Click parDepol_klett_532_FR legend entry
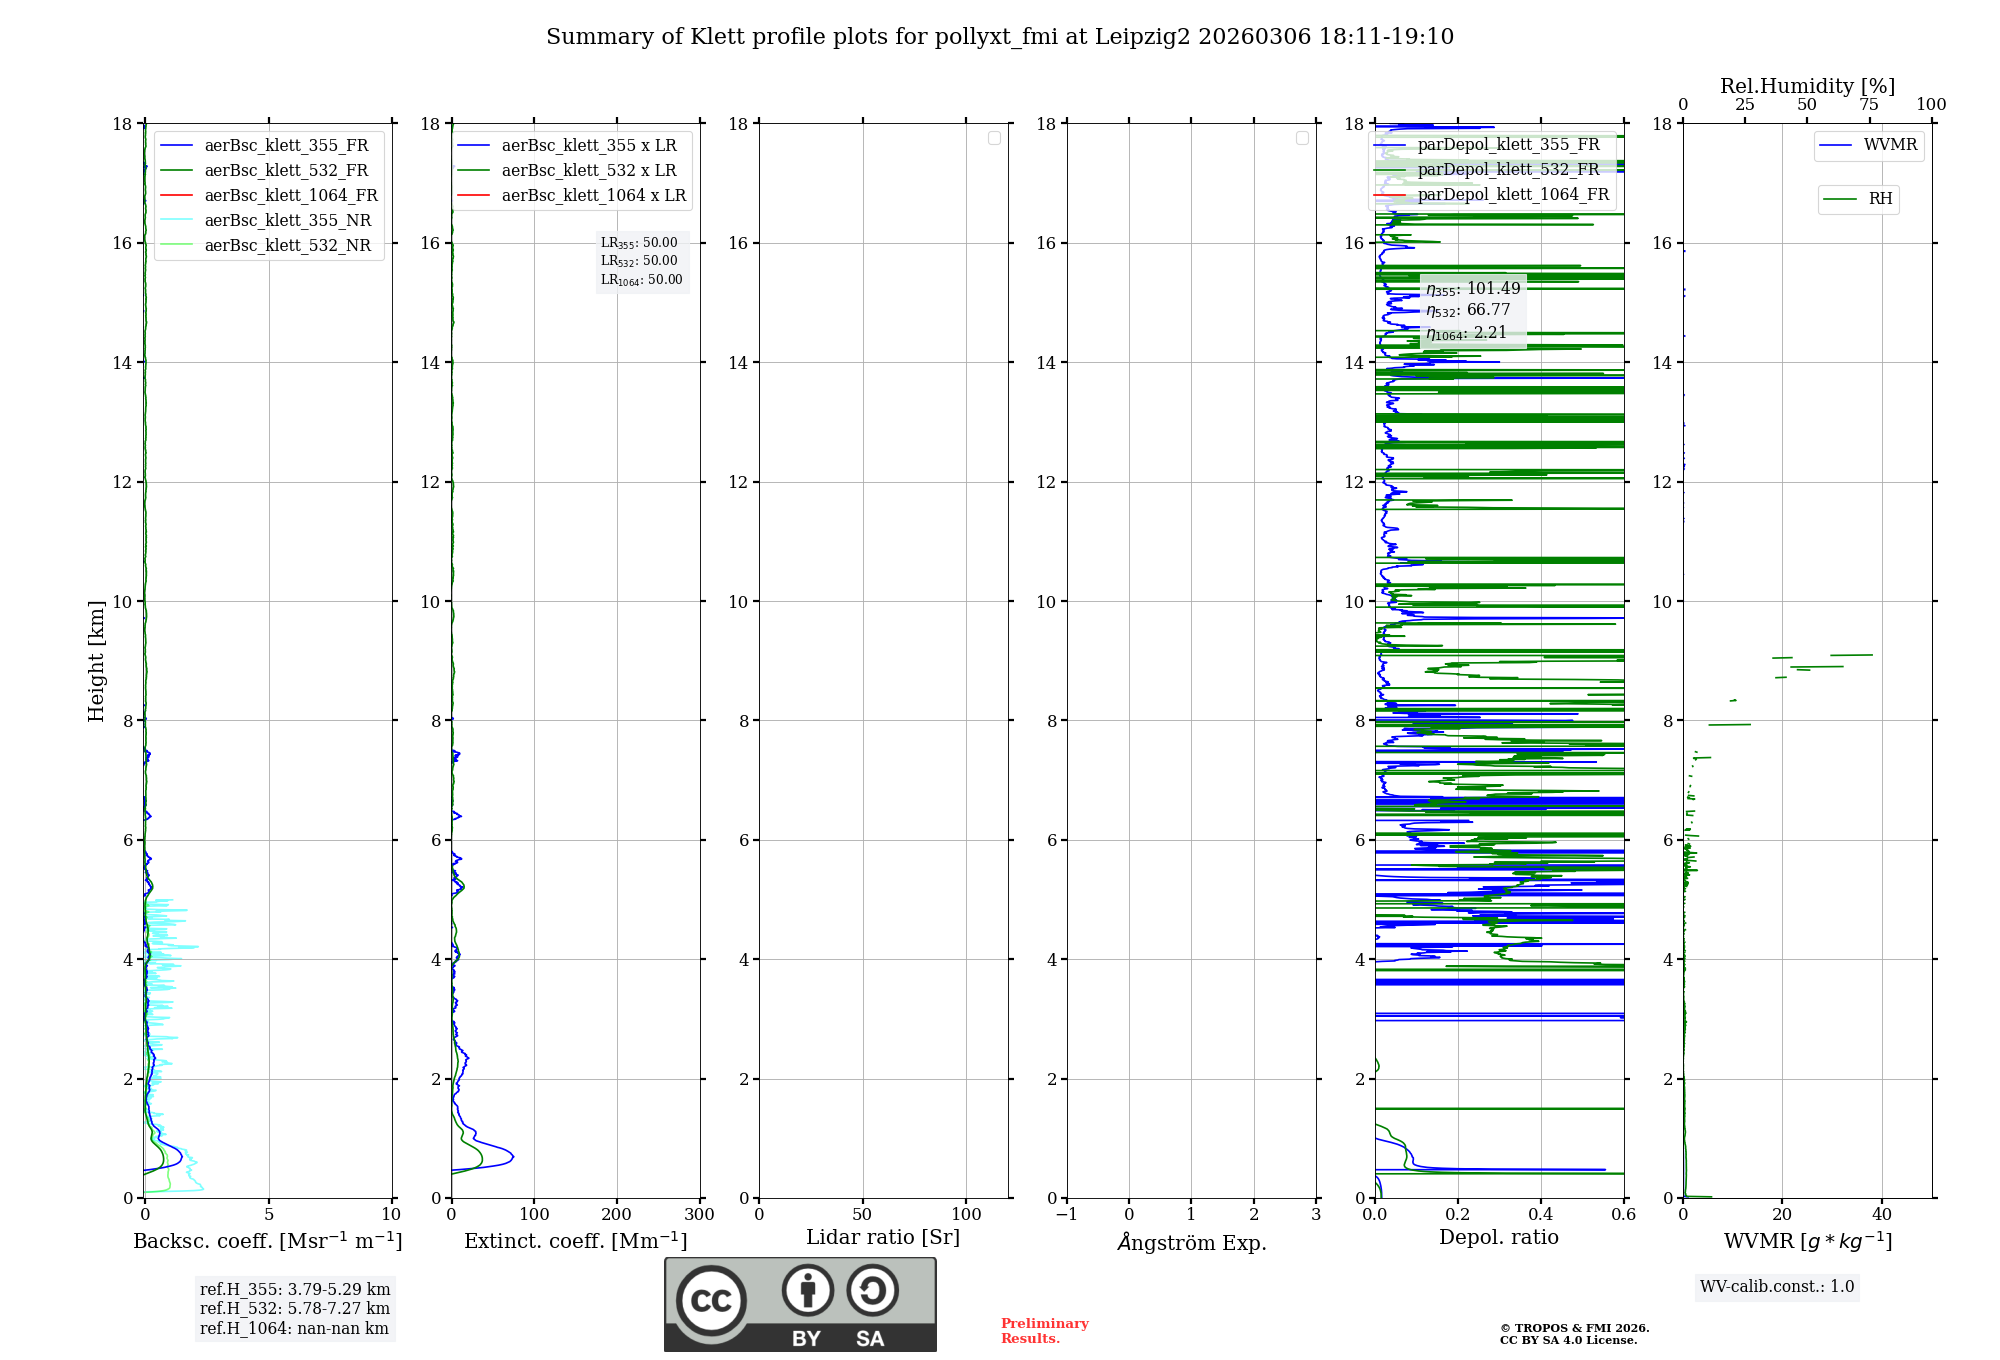 point(1508,170)
